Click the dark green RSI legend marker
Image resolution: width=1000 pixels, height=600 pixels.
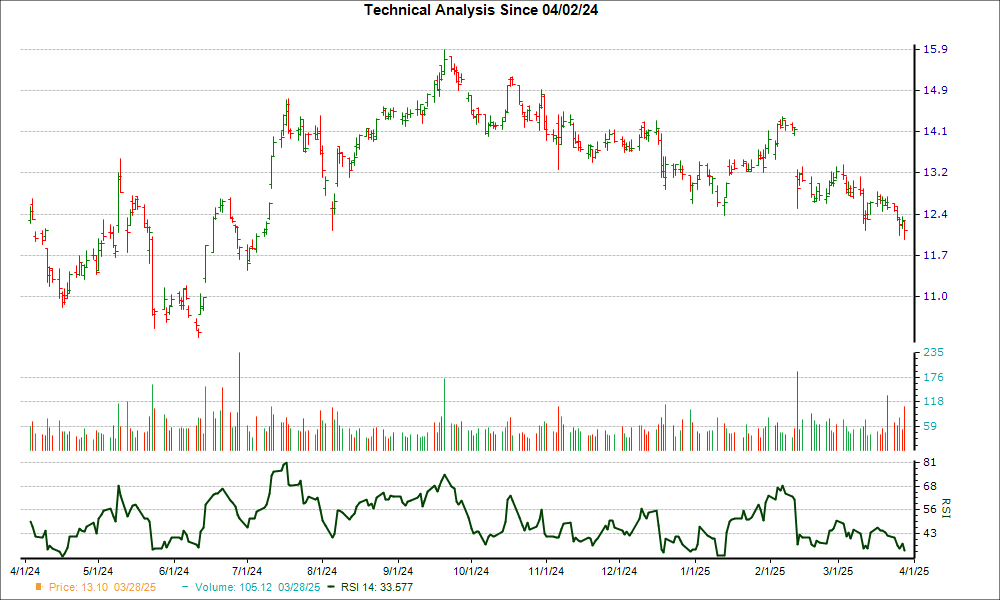click(x=330, y=587)
